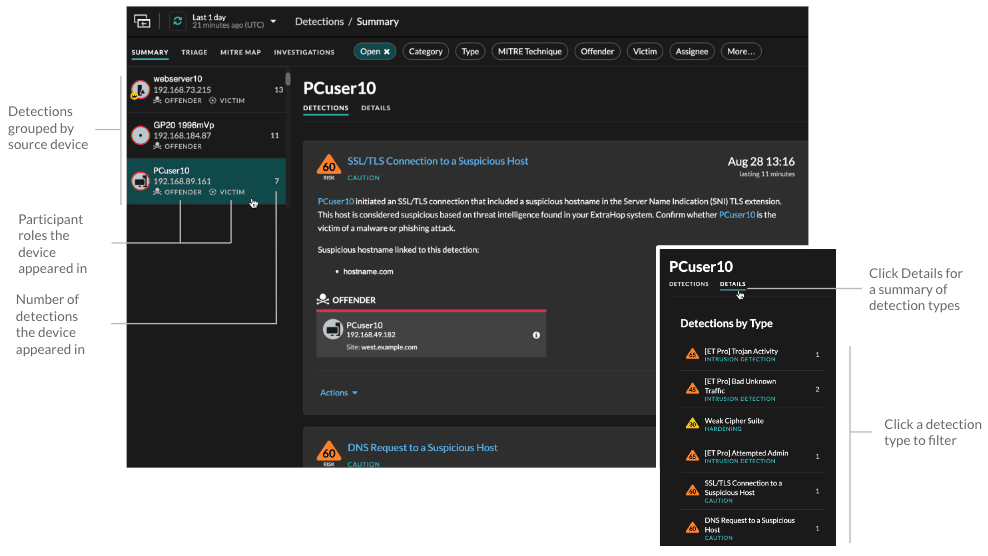
Task: Filter by DNS Request to a Suspicious Host in inset
Action: 753,528
